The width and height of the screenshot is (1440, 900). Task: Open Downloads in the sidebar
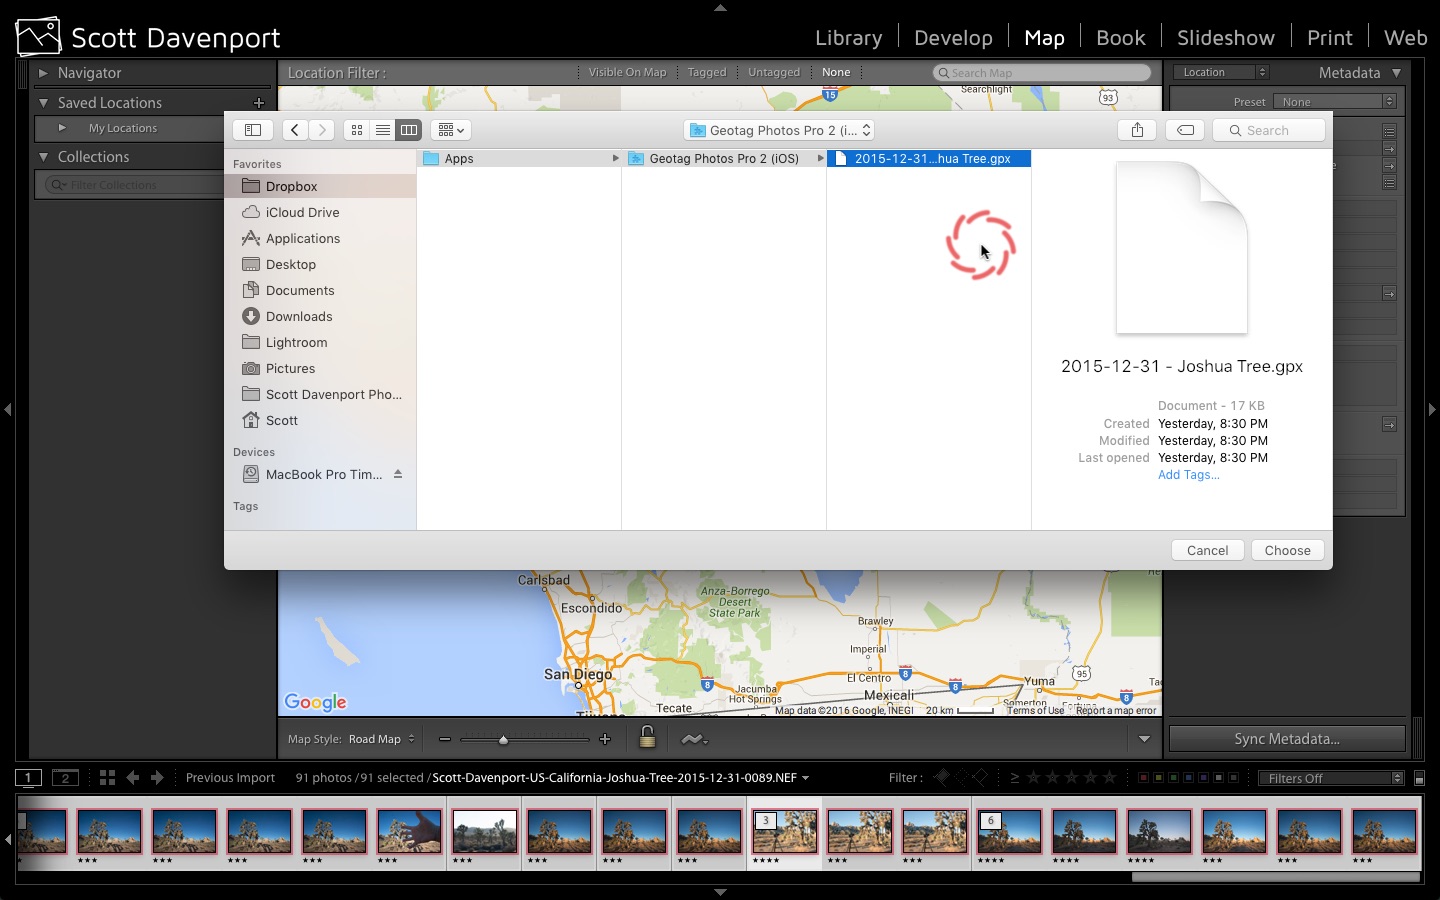[x=320, y=316]
